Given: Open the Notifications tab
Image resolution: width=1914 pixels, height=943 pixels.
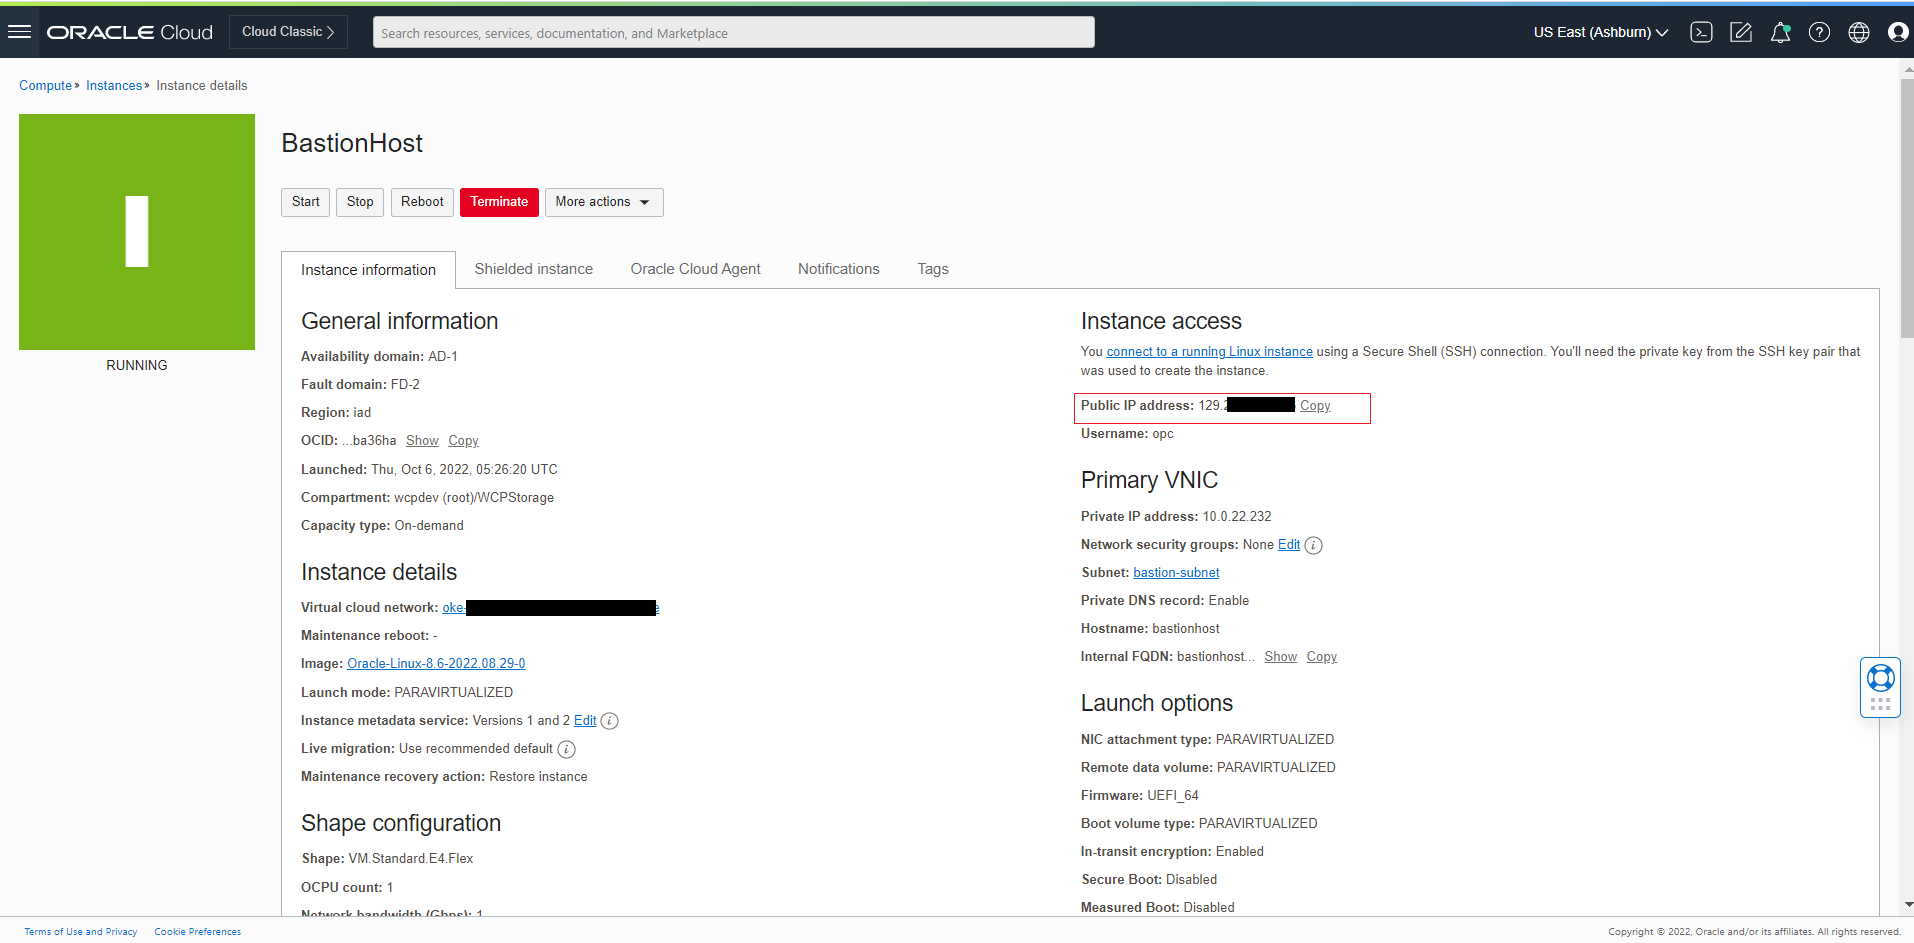Looking at the screenshot, I should pyautogui.click(x=838, y=269).
